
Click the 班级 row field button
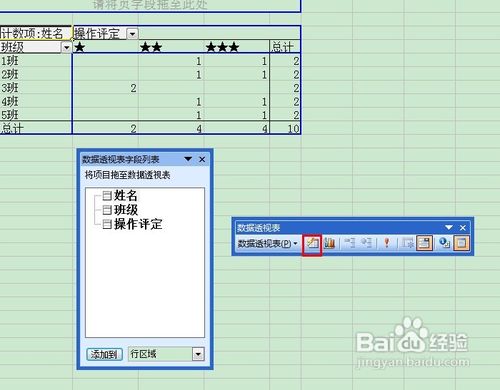coord(31,47)
